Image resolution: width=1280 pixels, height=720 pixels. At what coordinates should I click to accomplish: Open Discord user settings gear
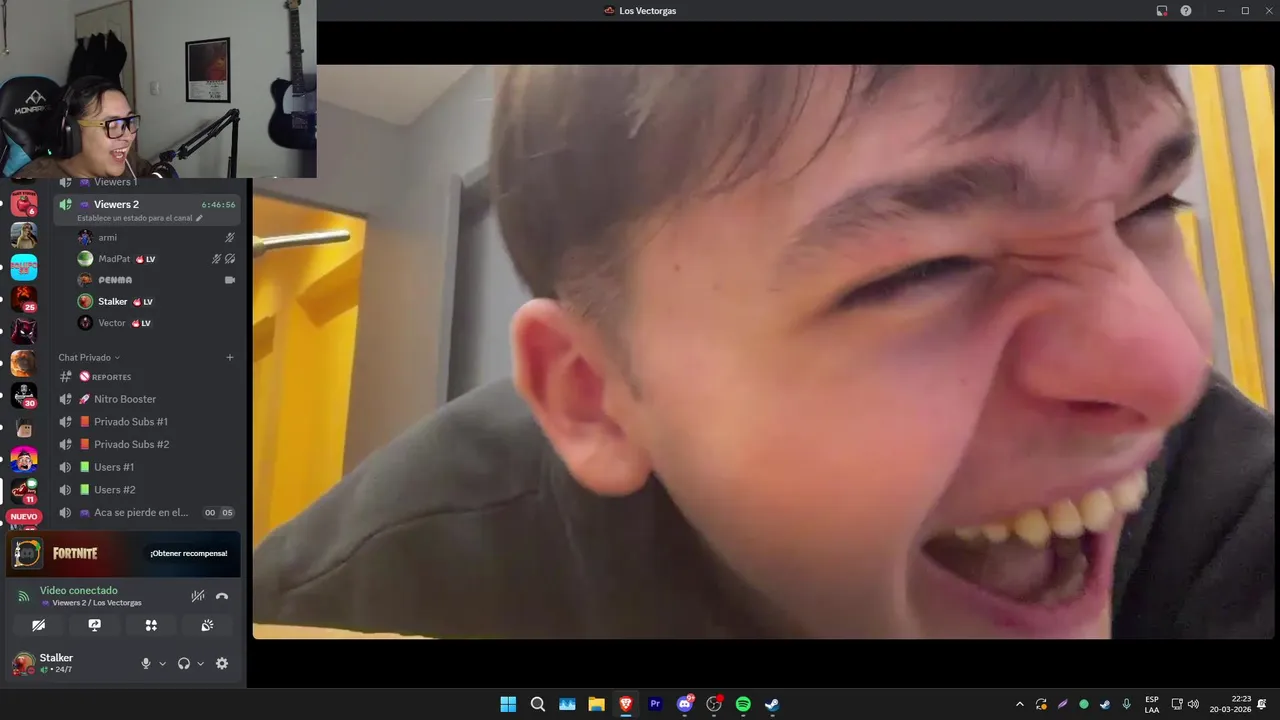pos(222,663)
